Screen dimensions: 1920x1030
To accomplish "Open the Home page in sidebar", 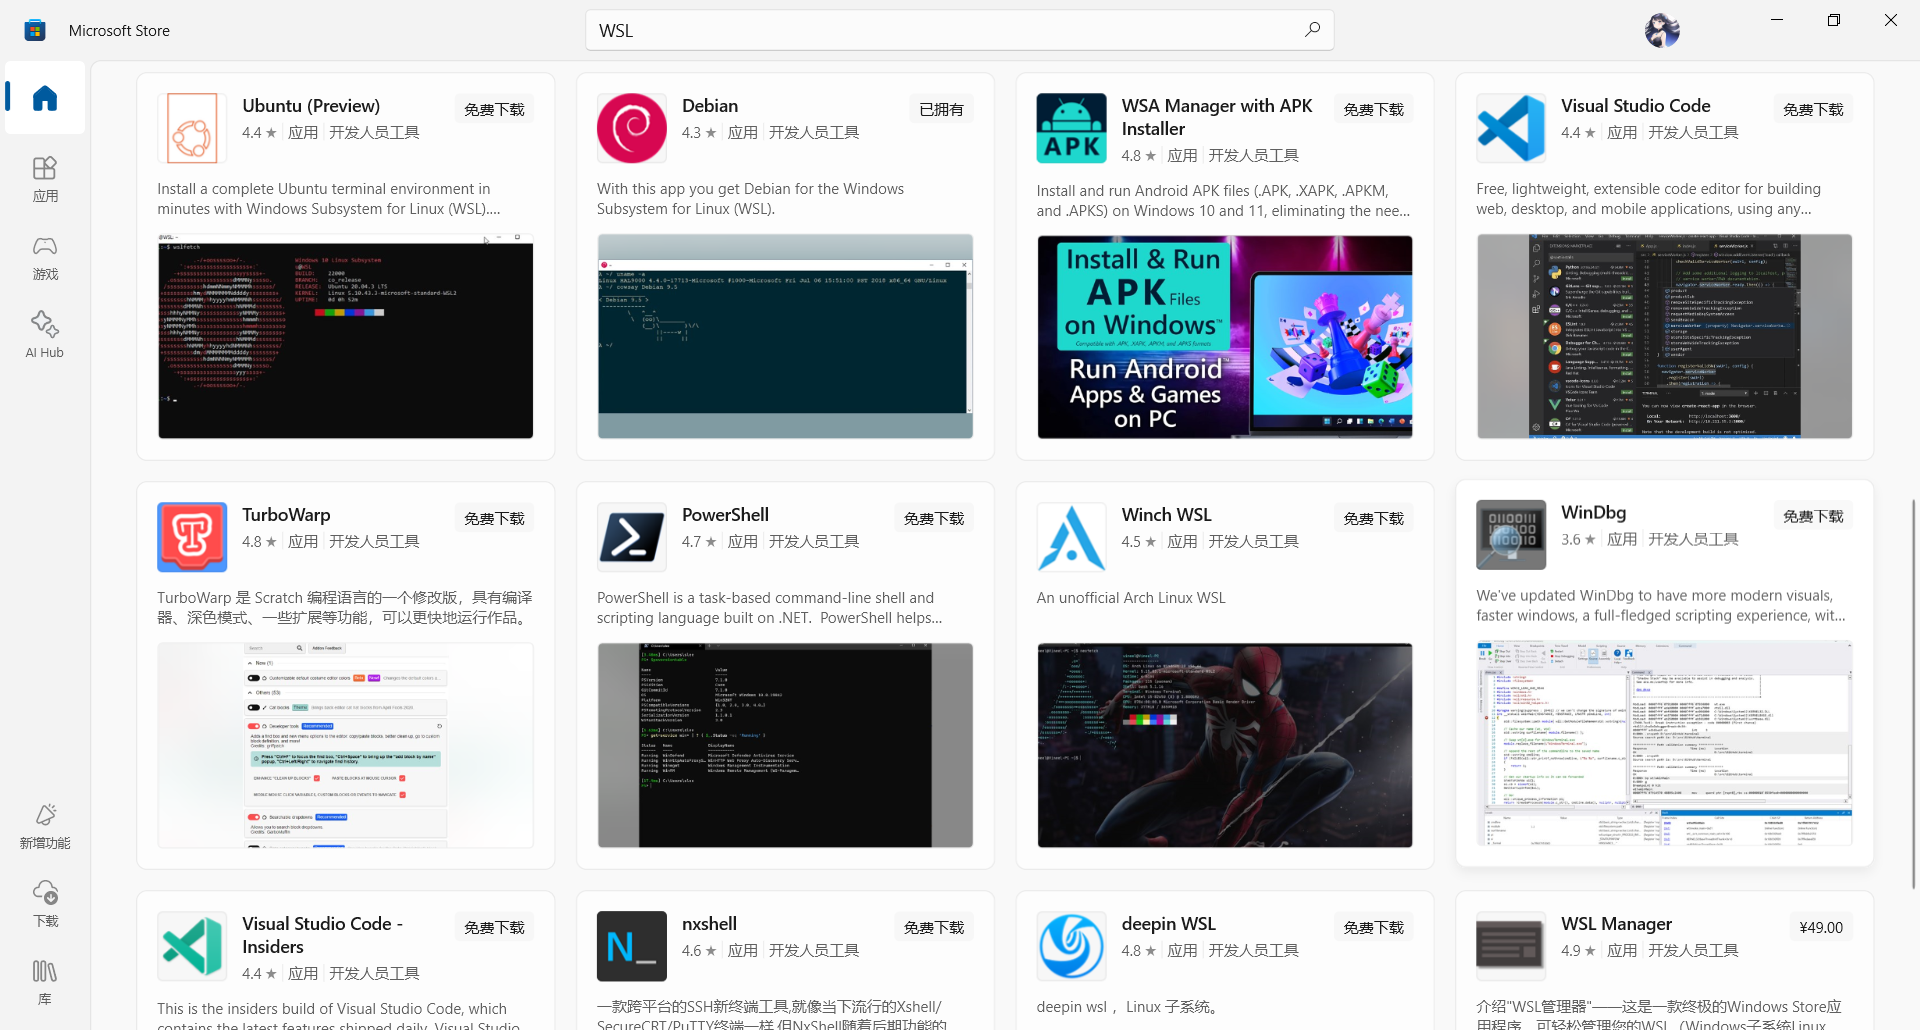I will [x=45, y=97].
